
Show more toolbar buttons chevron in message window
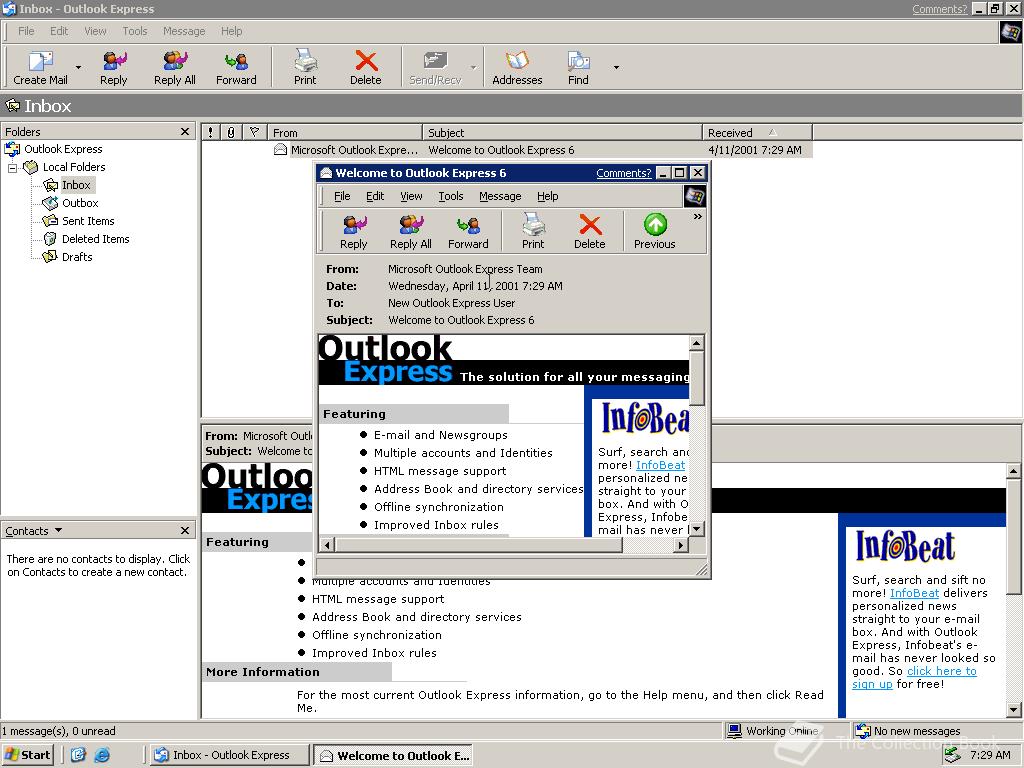pyautogui.click(x=697, y=217)
